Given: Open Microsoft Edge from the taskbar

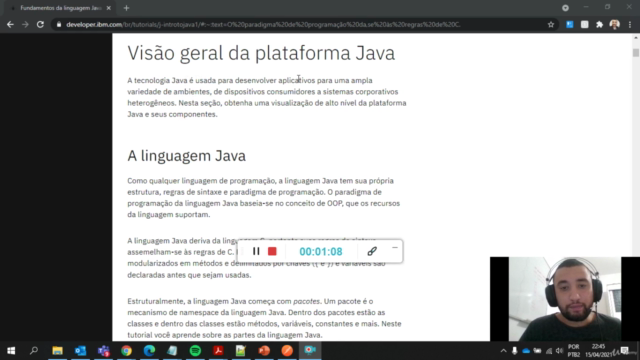Looking at the screenshot, I should point(149,351).
